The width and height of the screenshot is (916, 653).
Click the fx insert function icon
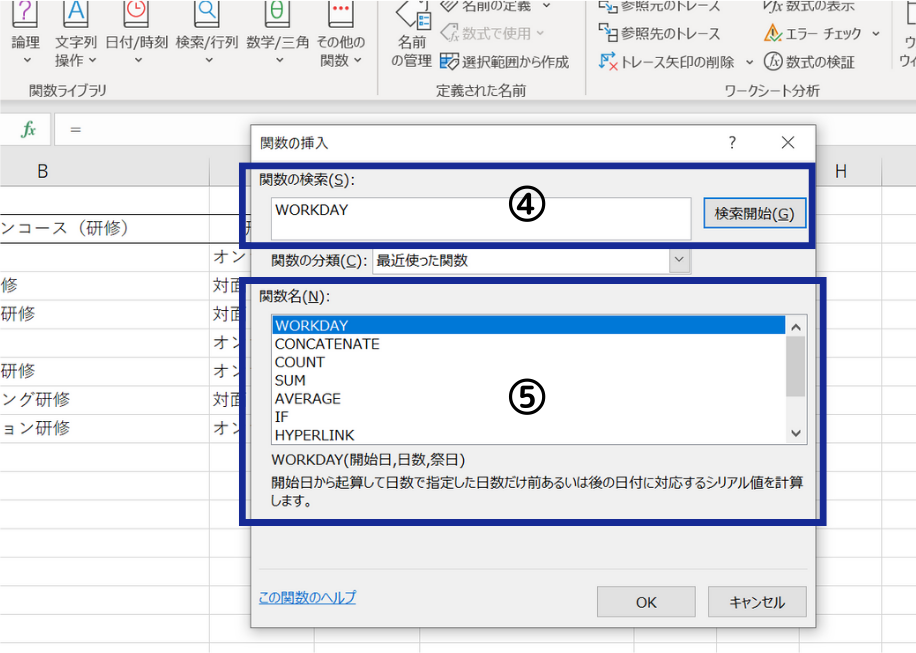[29, 129]
